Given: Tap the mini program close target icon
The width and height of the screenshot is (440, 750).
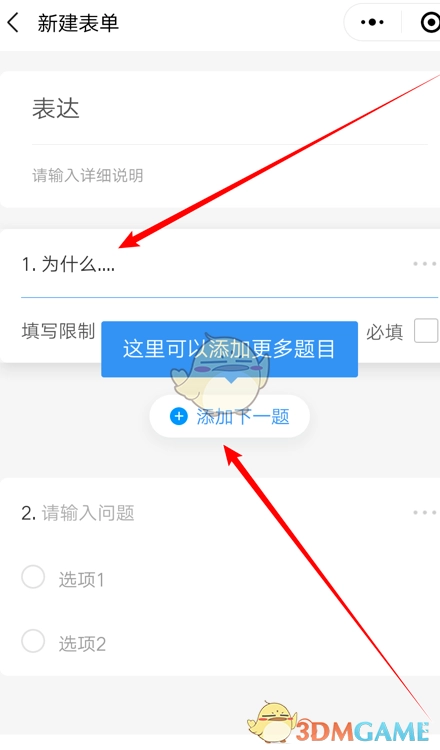Looking at the screenshot, I should point(429,22).
